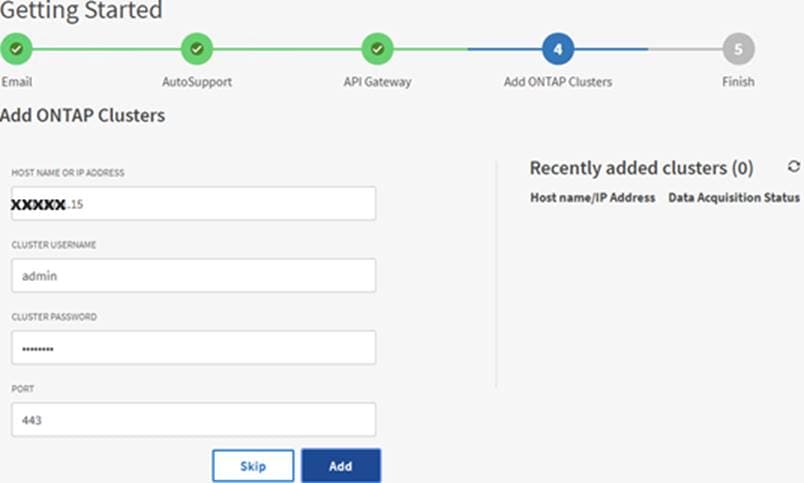Select step 4 Add ONTAP Clusters circle
Viewport: 804px width, 483px height.
(558, 49)
